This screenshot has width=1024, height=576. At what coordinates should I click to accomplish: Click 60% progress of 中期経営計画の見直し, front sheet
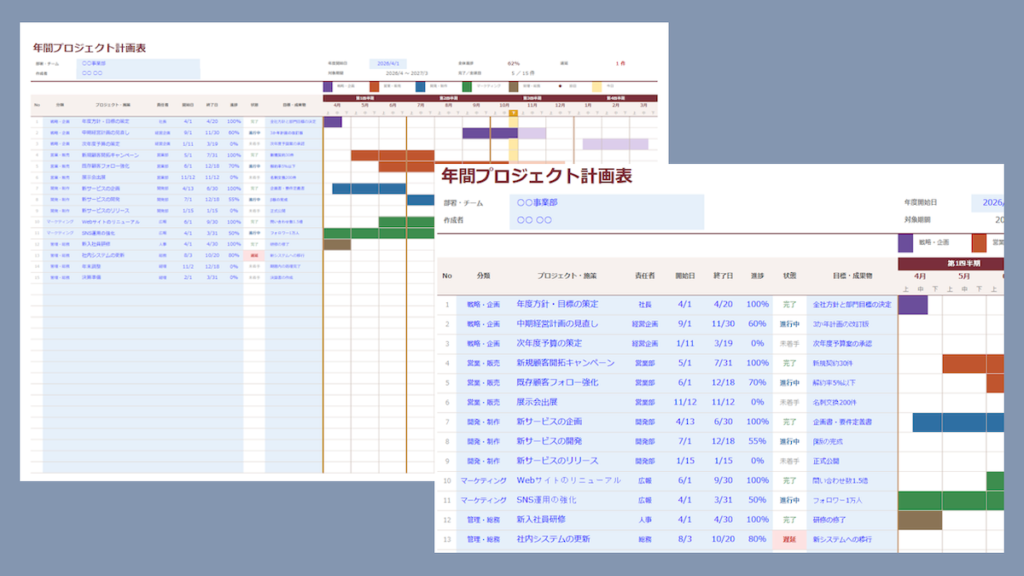click(757, 324)
